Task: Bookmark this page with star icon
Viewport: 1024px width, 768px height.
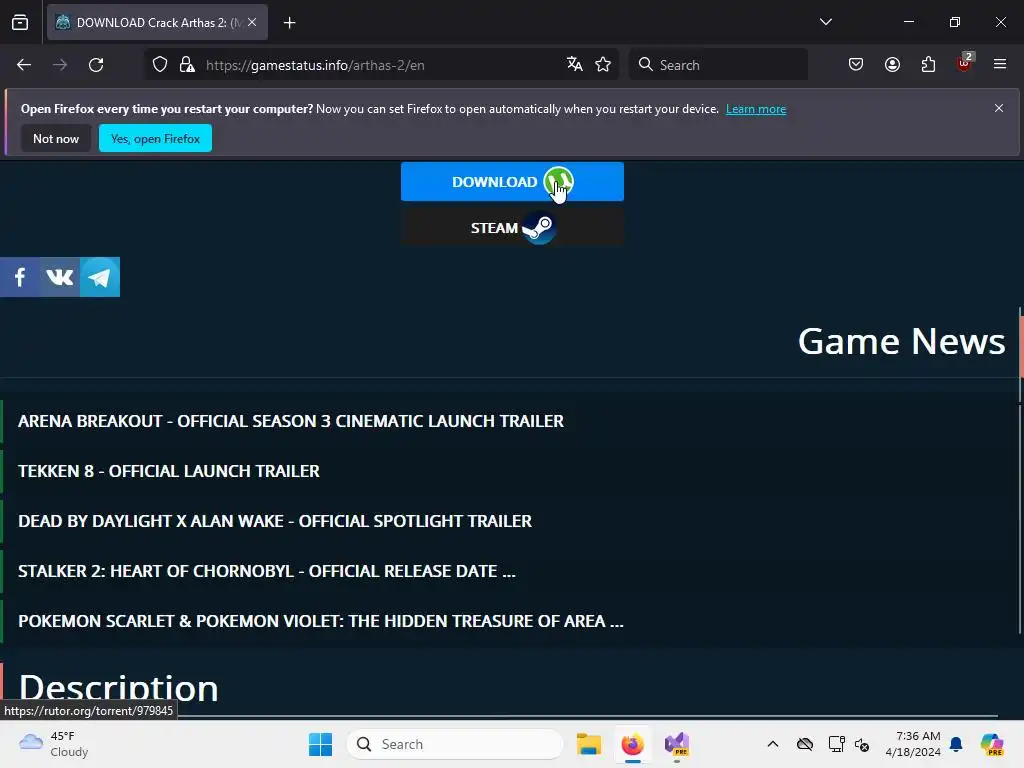Action: [603, 64]
